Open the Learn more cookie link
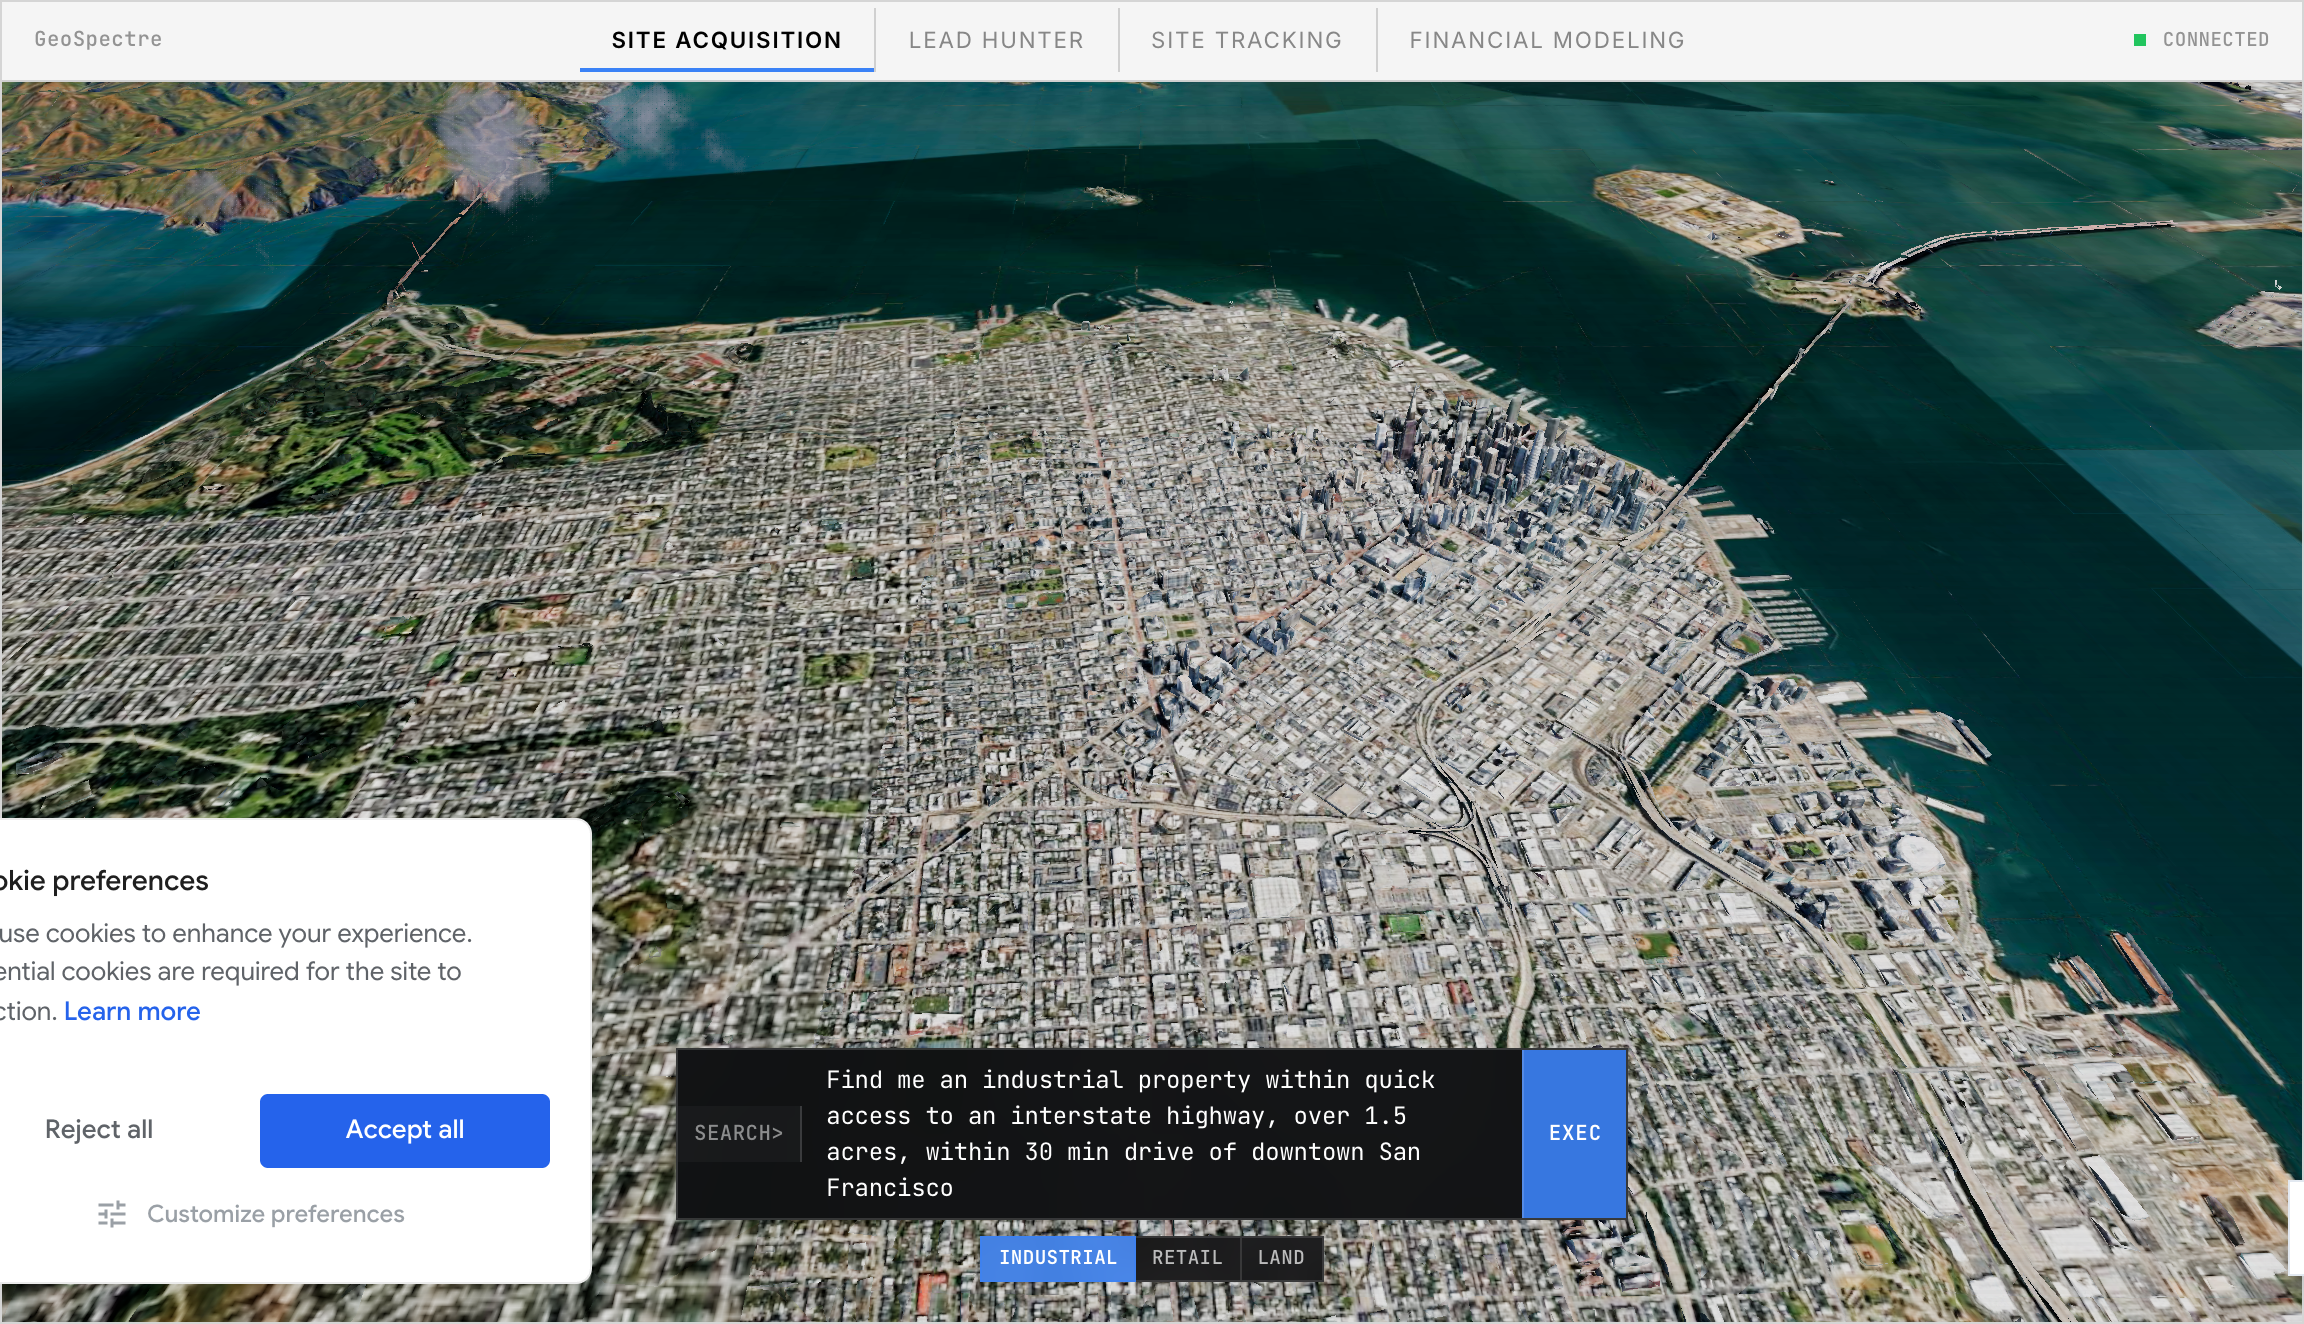 pos(132,1012)
